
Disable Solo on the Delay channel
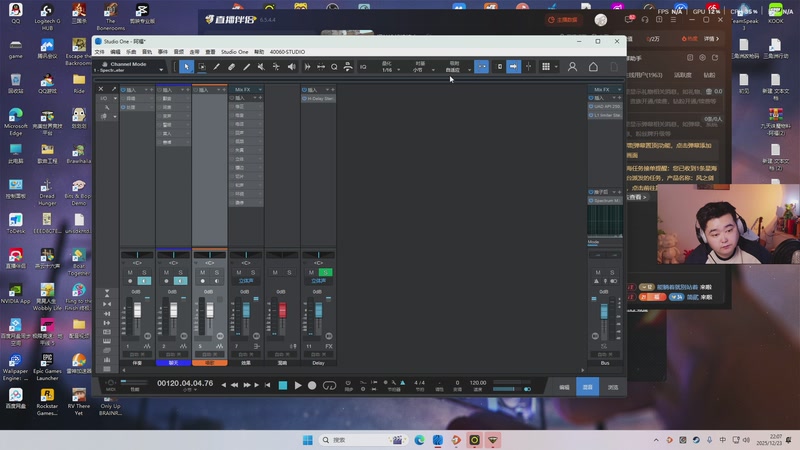click(x=326, y=272)
